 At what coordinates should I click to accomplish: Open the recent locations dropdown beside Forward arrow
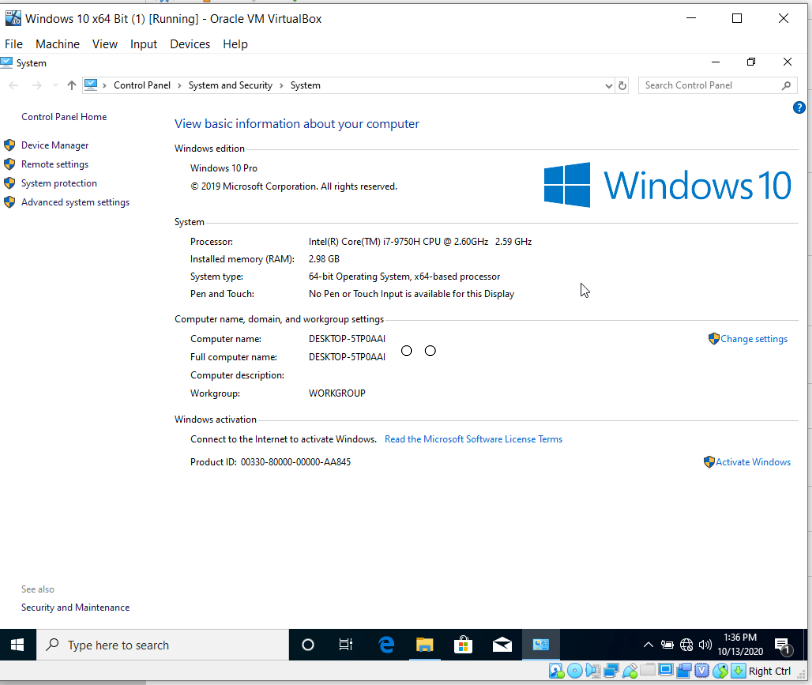coord(55,85)
